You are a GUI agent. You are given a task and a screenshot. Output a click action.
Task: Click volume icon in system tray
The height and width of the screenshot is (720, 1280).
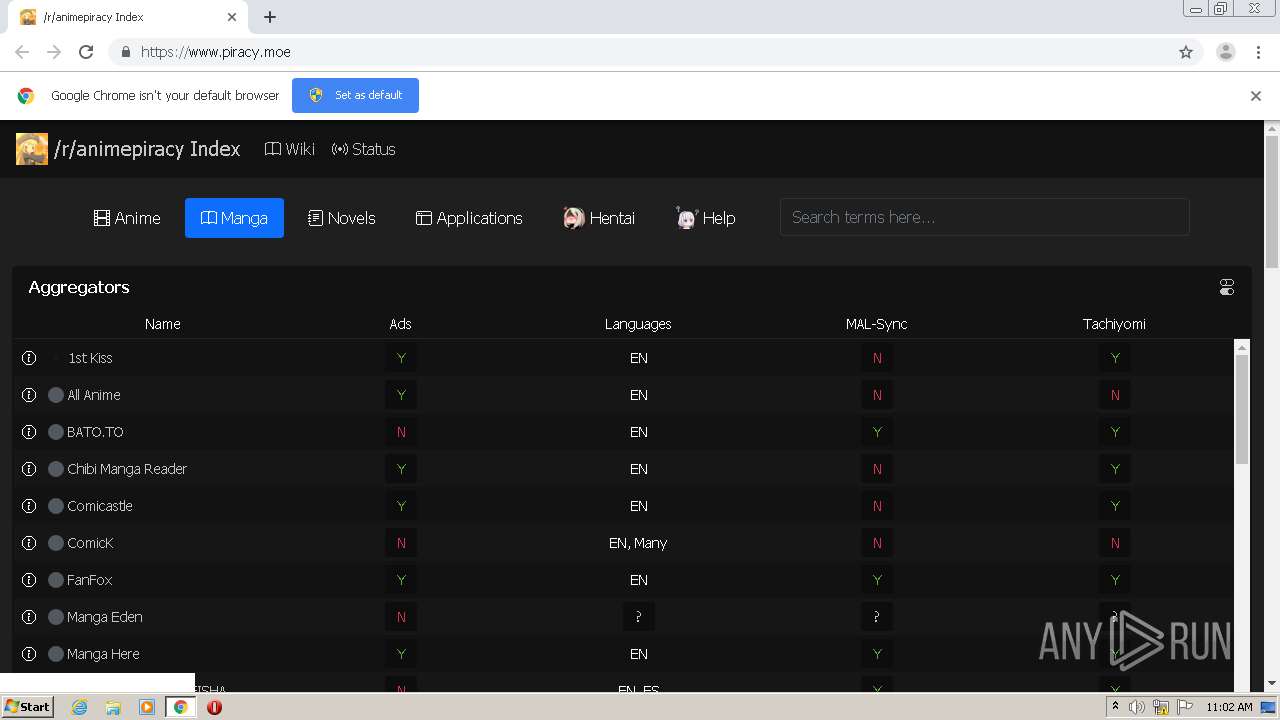coord(1137,707)
